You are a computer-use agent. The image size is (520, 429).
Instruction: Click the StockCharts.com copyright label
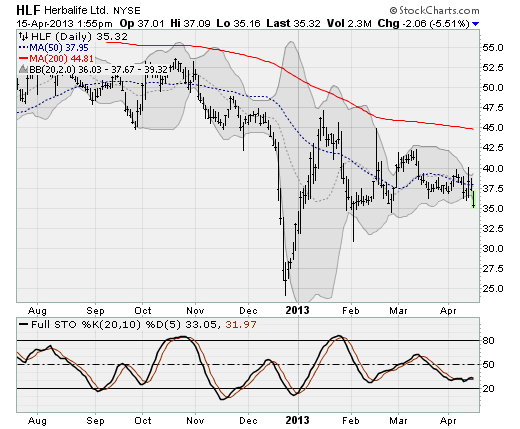[x=435, y=11]
